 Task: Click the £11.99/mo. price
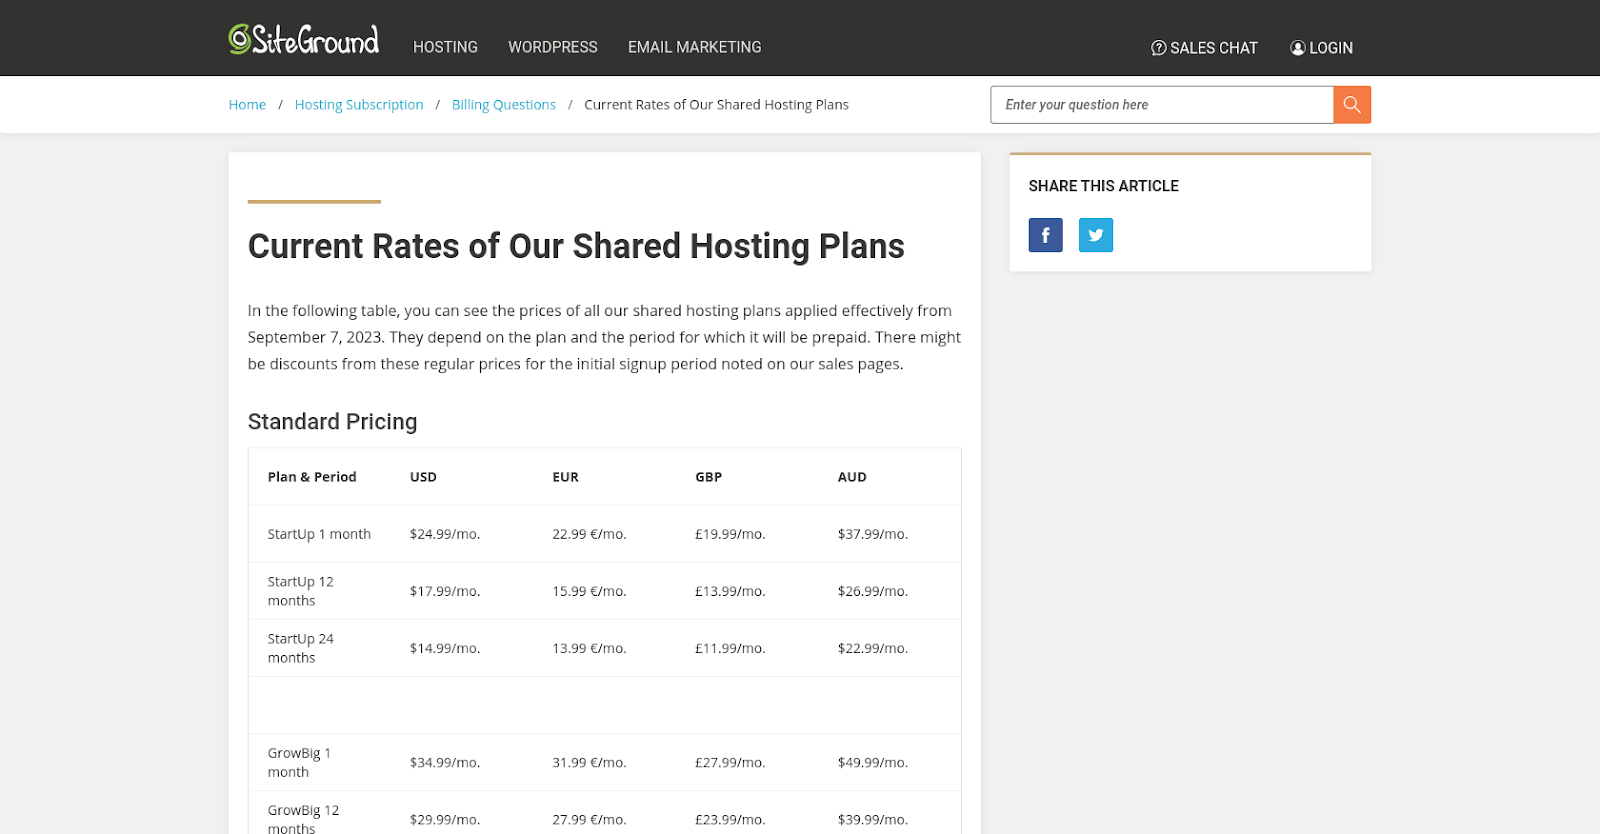(x=730, y=648)
